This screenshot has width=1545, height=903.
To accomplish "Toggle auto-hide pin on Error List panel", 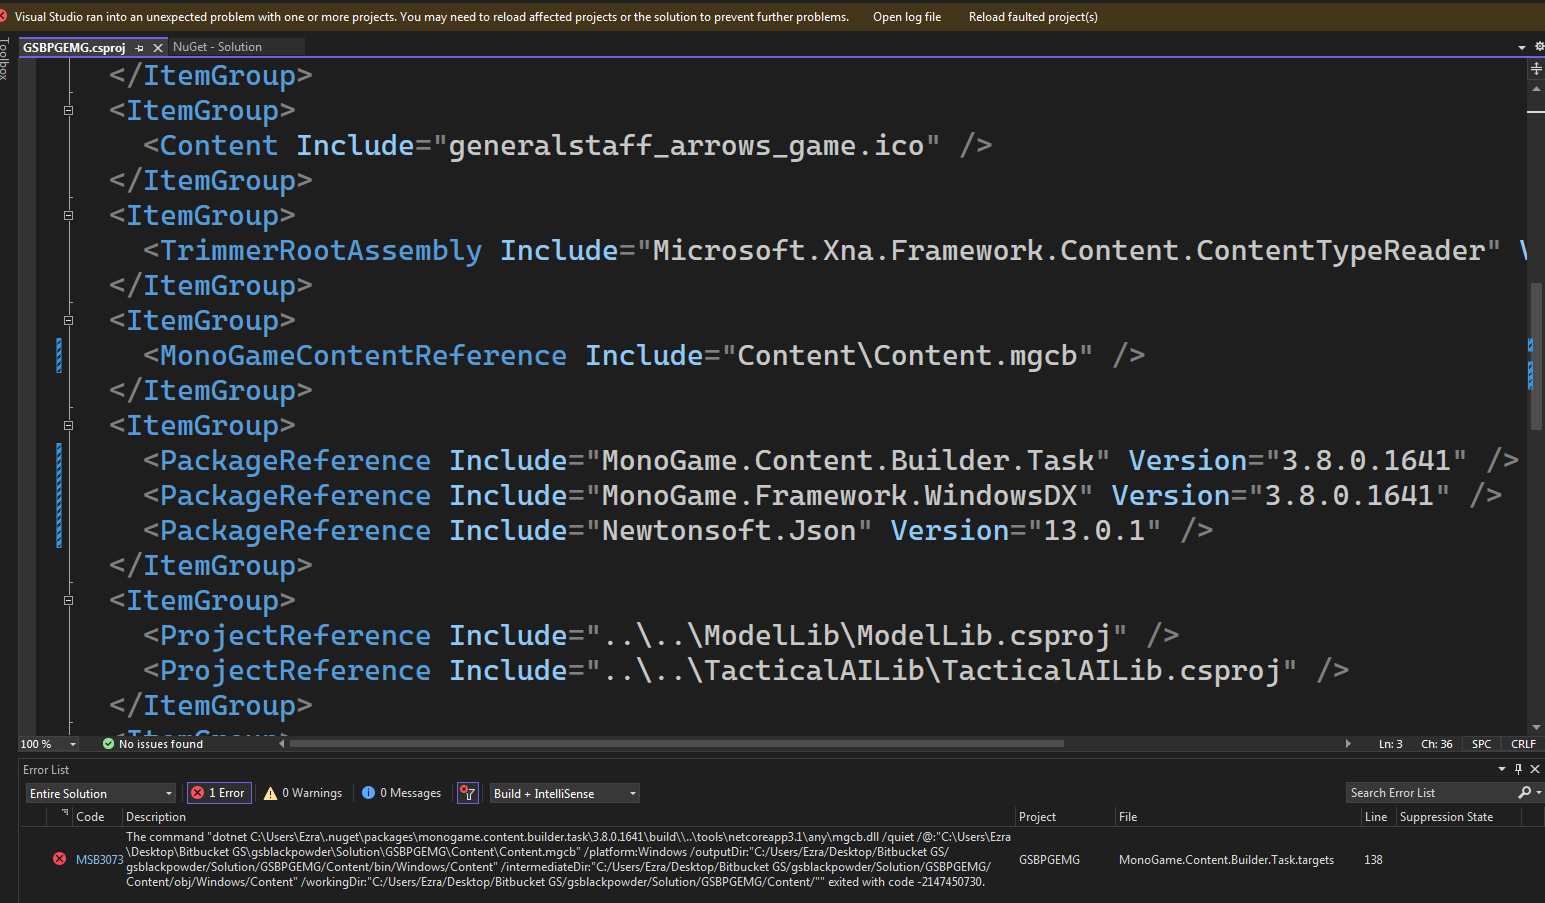I will pyautogui.click(x=1518, y=769).
